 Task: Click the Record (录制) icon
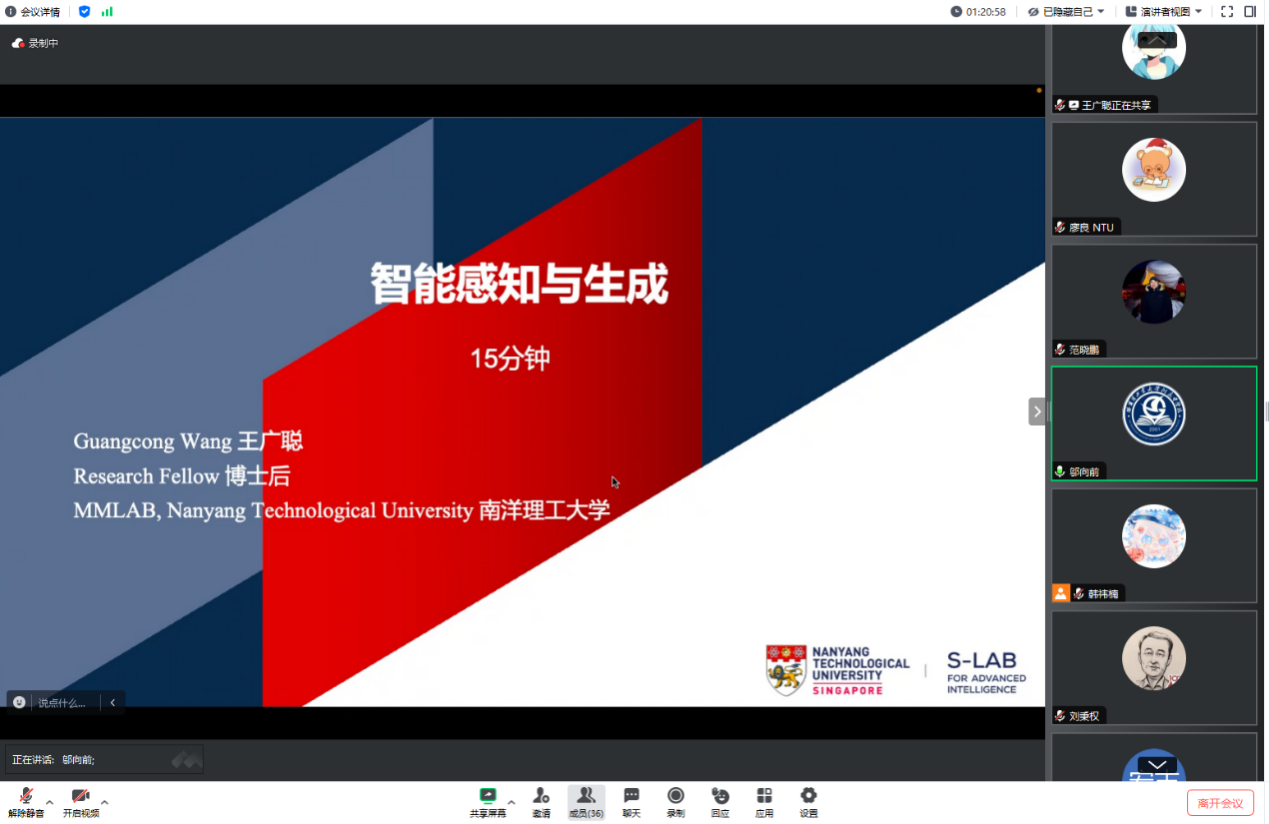[x=676, y=801]
